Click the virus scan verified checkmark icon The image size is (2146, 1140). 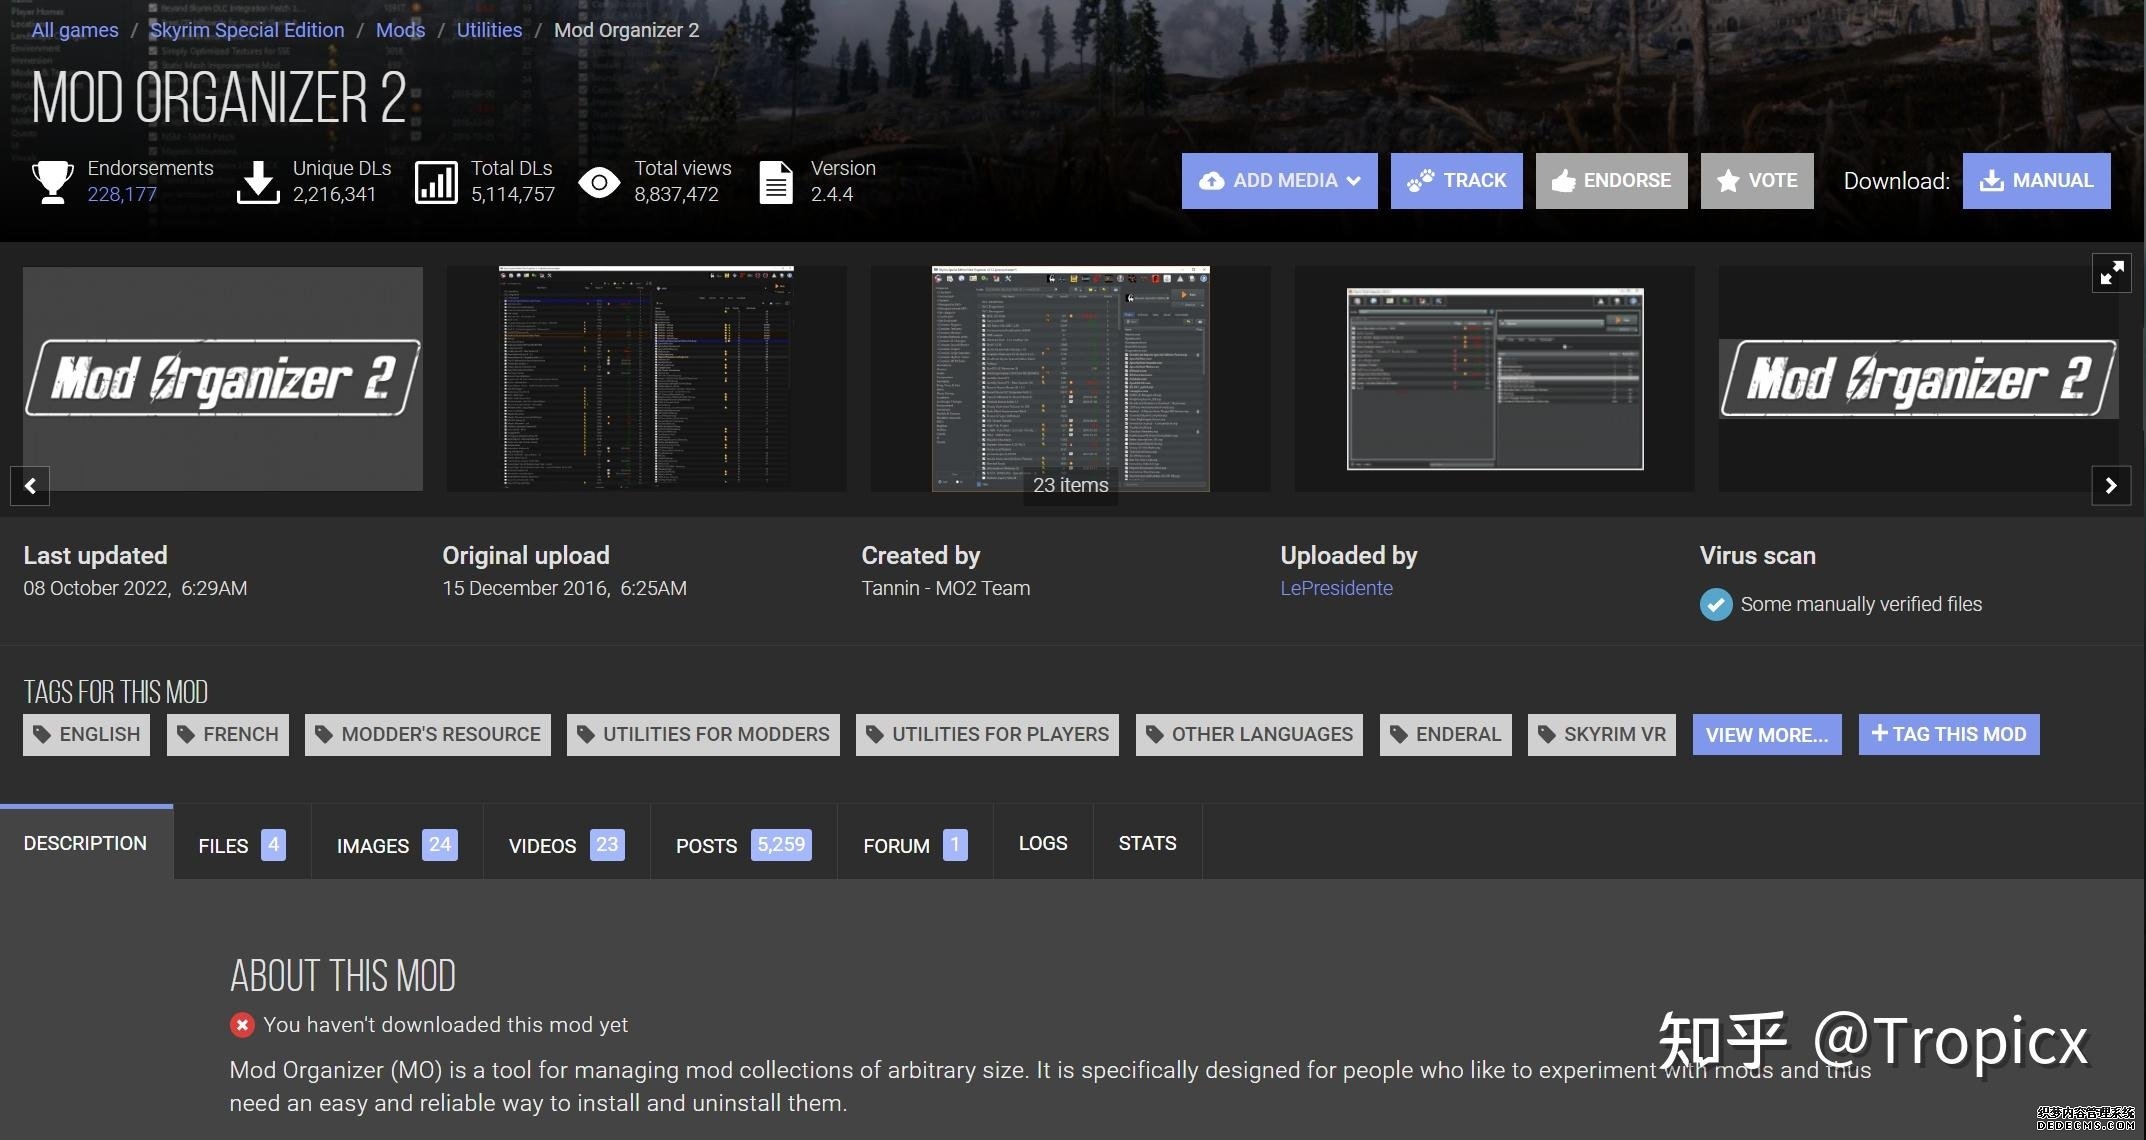point(1715,604)
